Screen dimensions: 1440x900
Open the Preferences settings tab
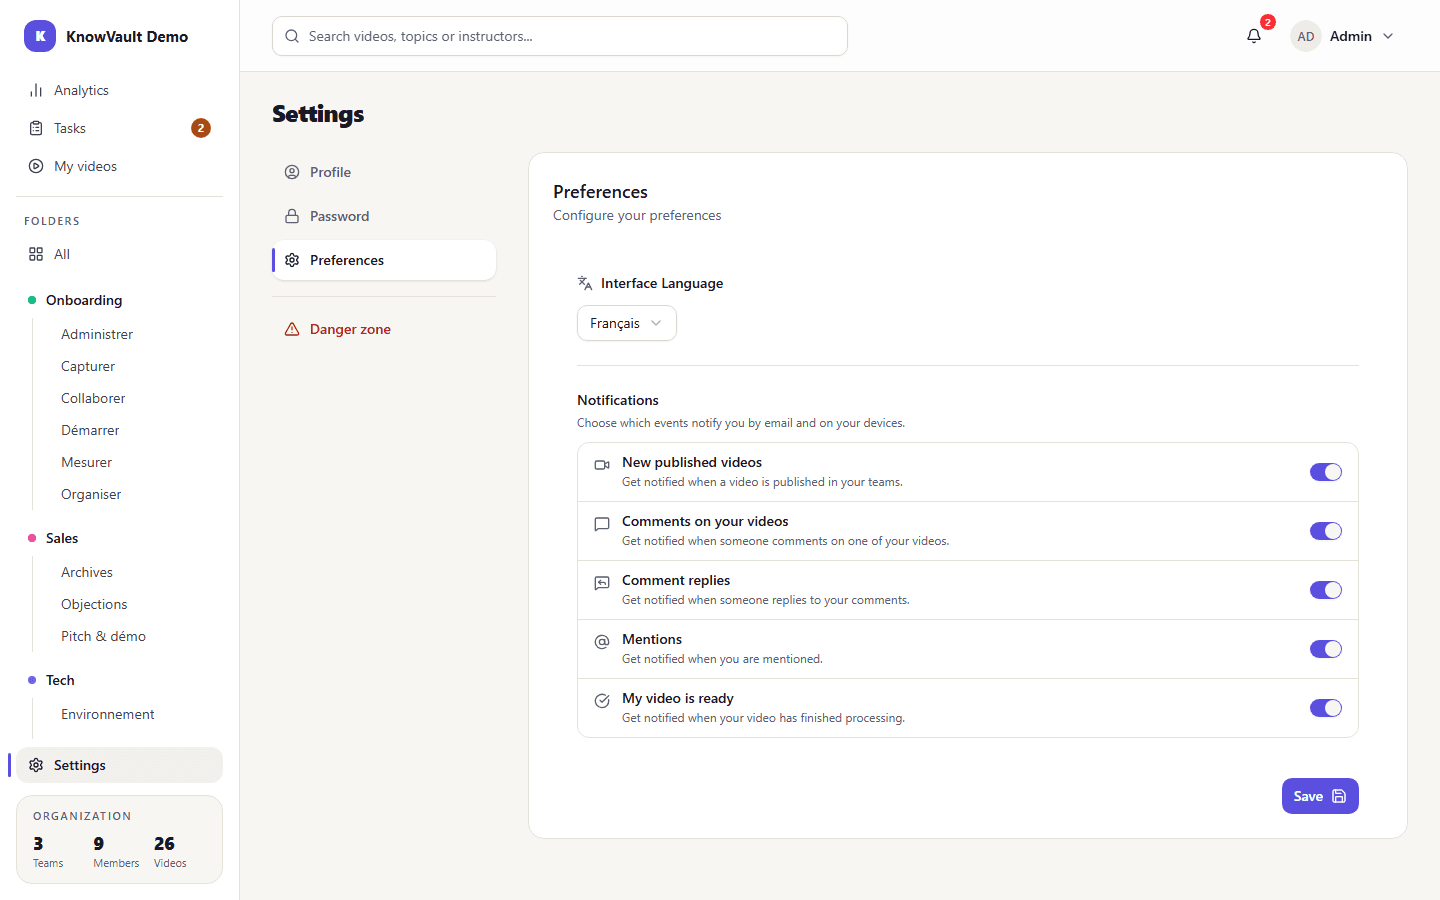coord(384,260)
